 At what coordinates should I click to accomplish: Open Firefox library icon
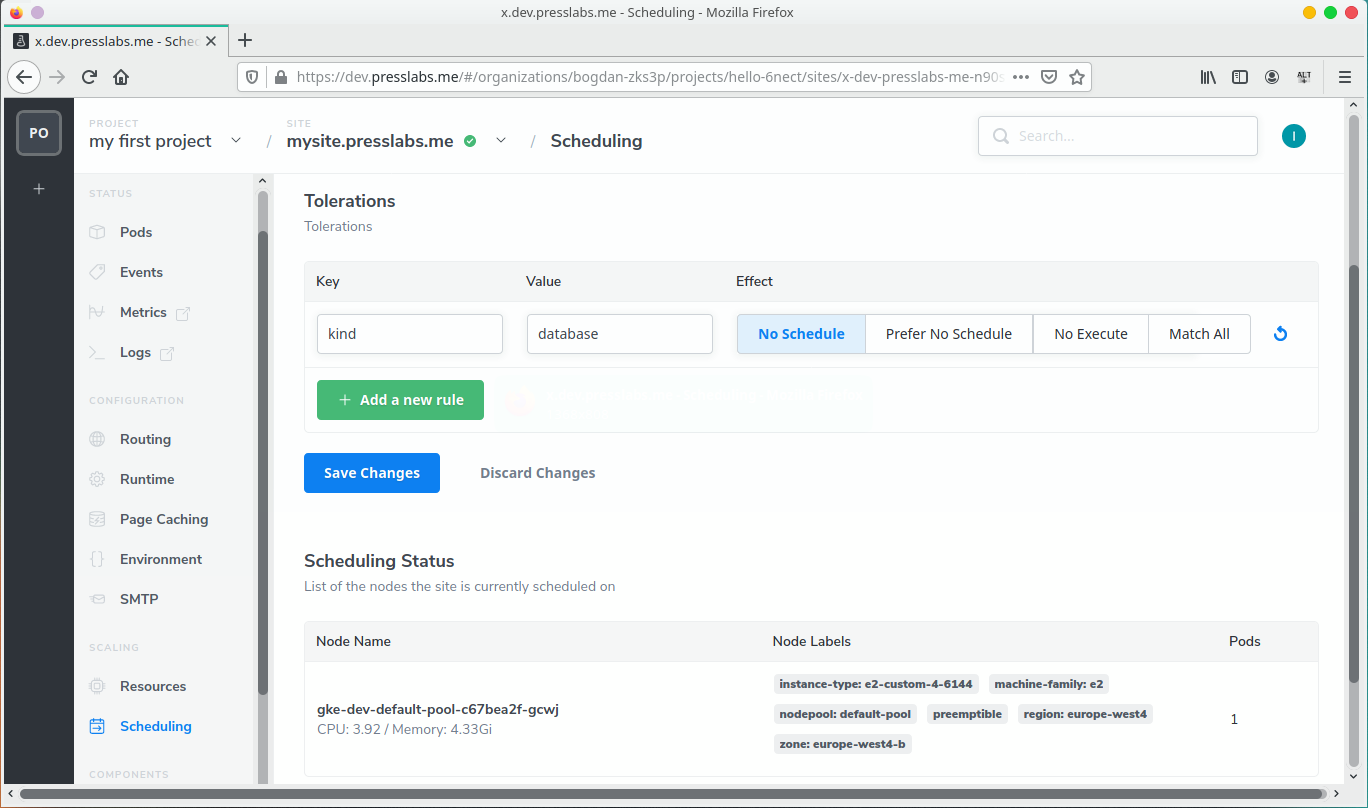click(1208, 77)
